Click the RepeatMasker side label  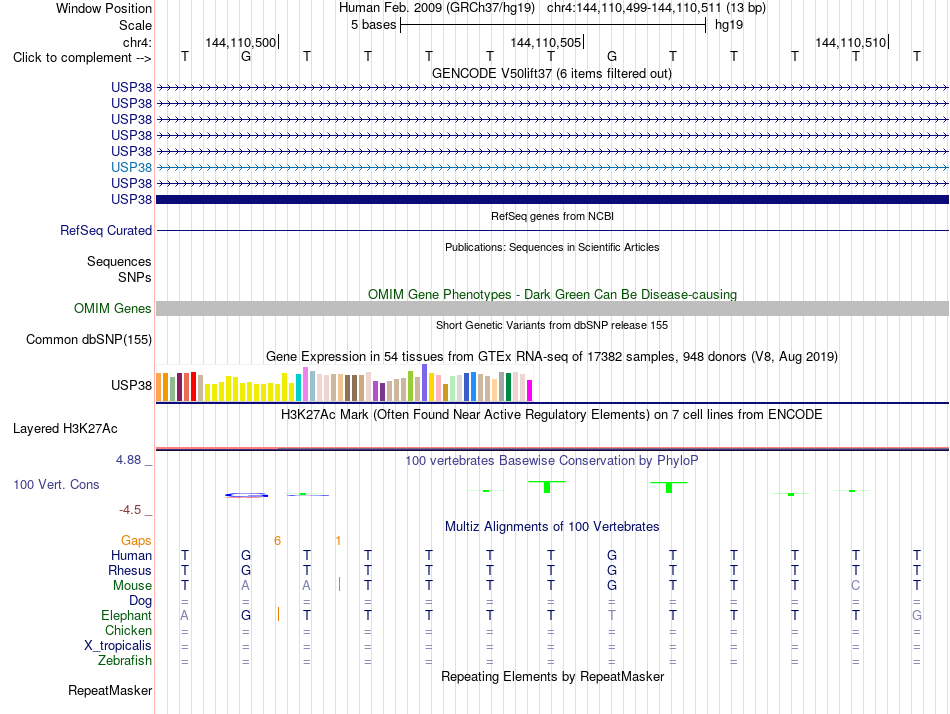[x=110, y=690]
